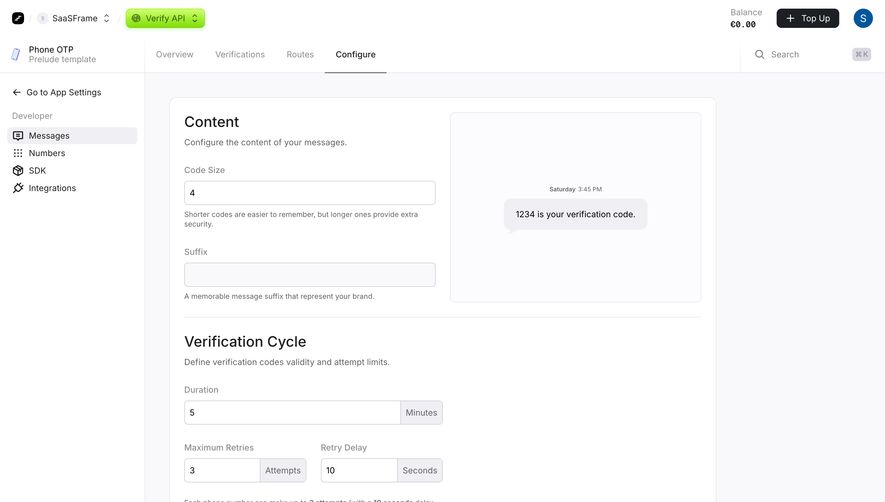Click the Prelude logo icon in the top-left corner
Screen dimensions: 885x502
(x=18, y=18)
